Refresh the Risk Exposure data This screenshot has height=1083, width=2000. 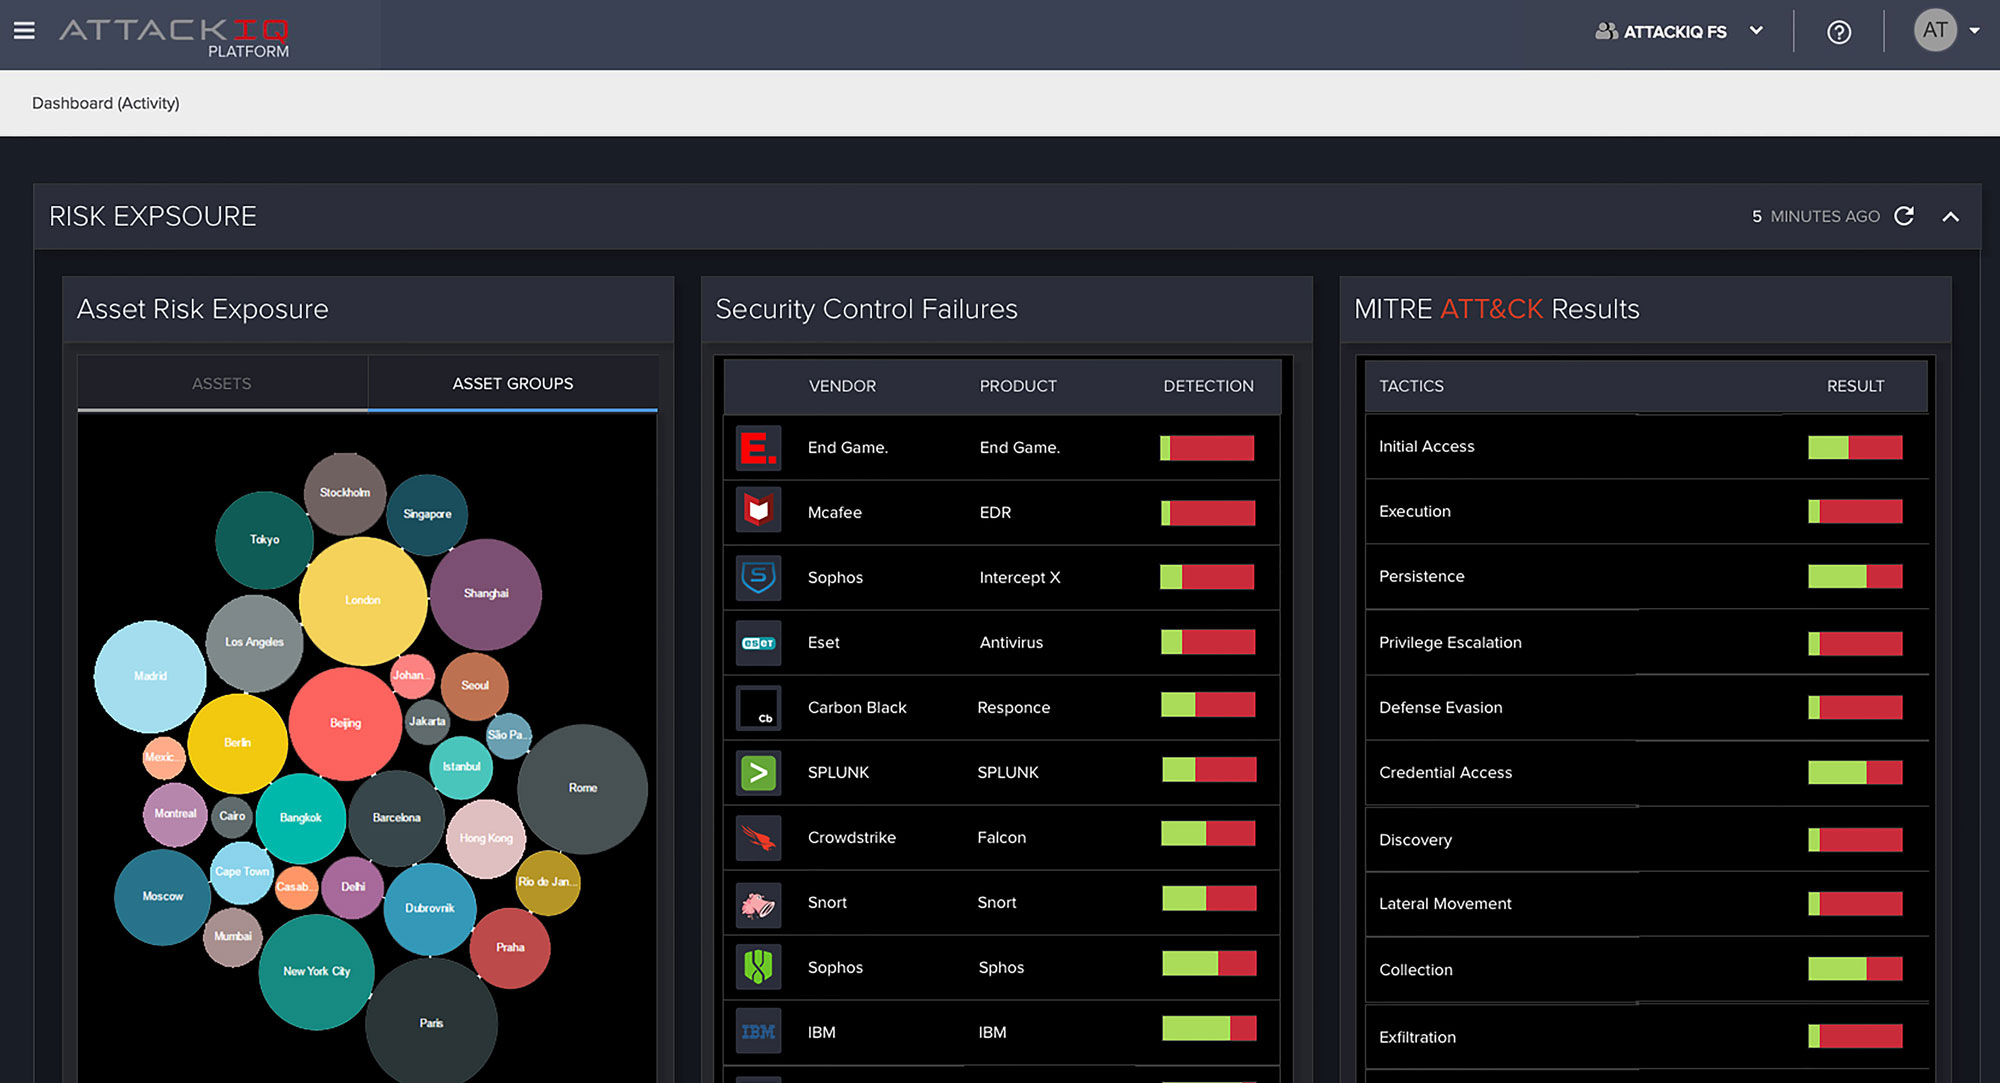pos(1905,216)
